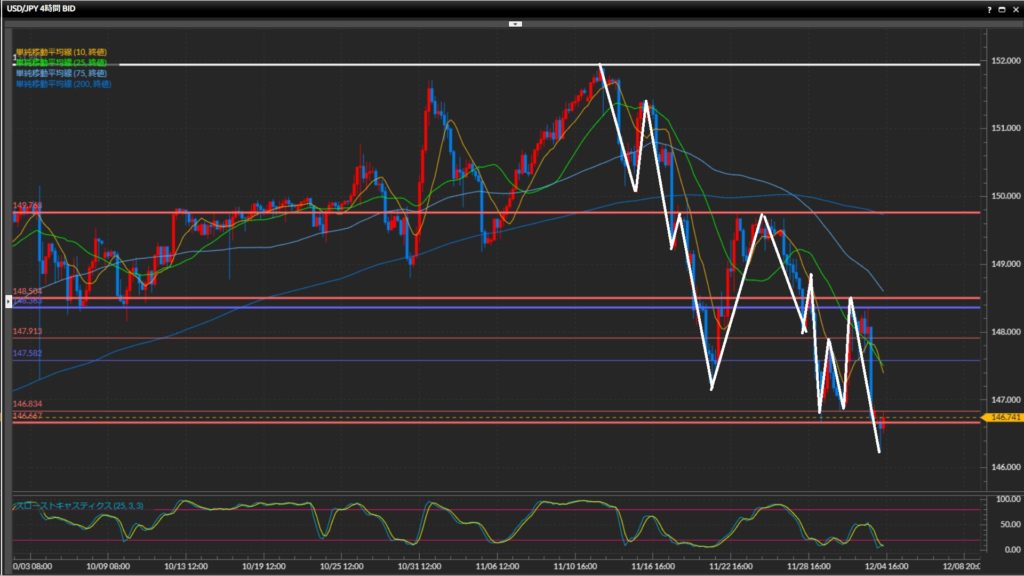Image resolution: width=1024 pixels, height=576 pixels.
Task: Click the 150.000 price axis label
Action: pyautogui.click(x=1001, y=196)
